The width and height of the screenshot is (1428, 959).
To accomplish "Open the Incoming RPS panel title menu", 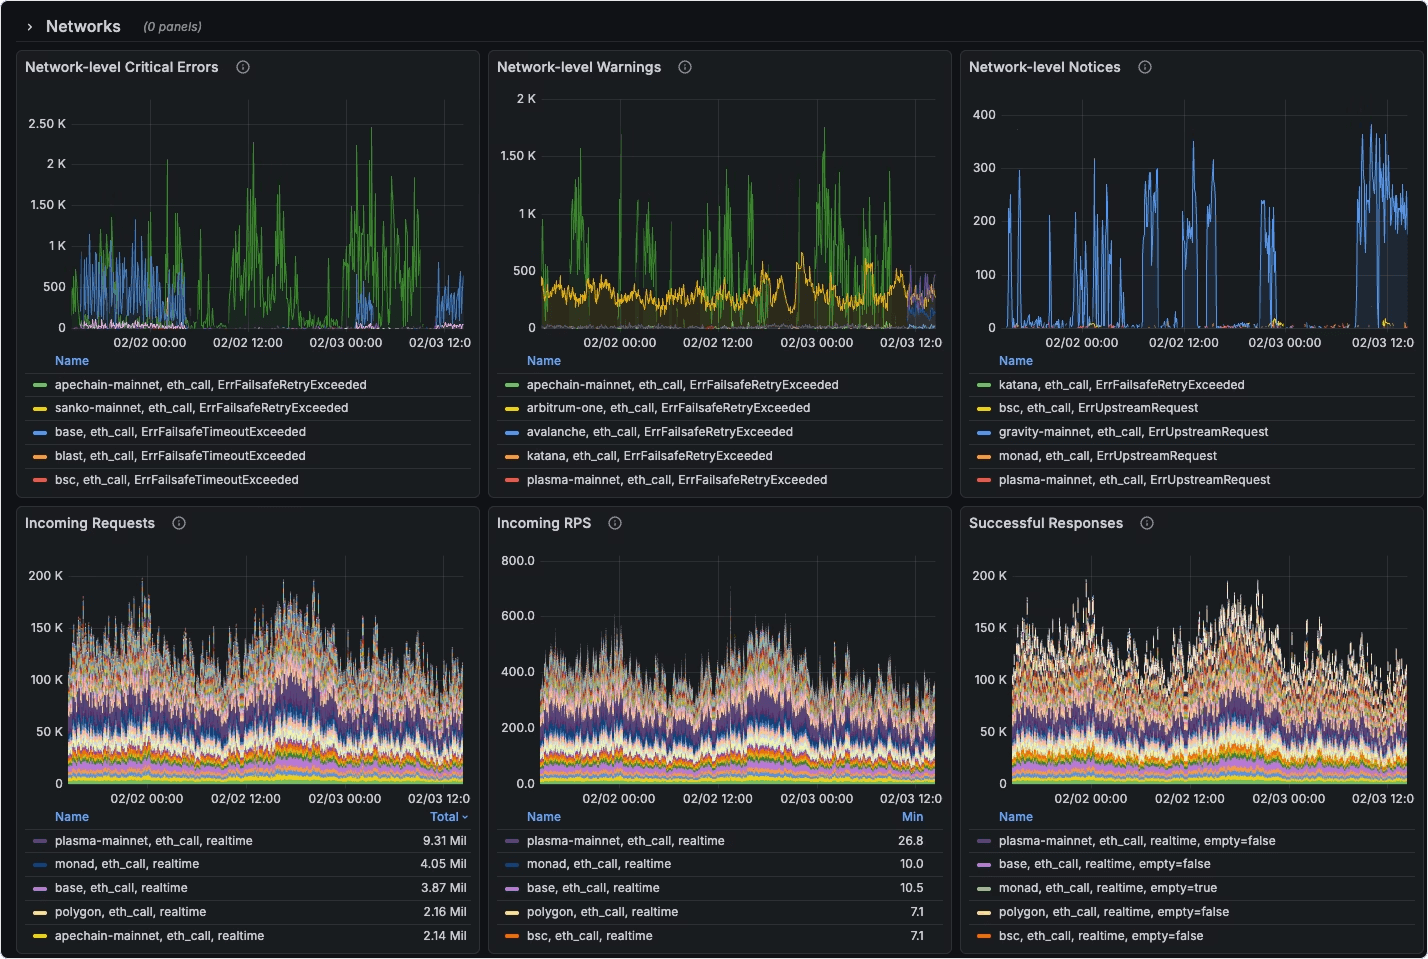I will coord(544,523).
